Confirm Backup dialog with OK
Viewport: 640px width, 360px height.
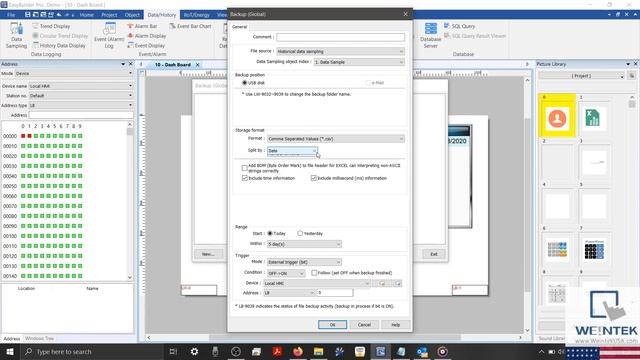(332, 325)
